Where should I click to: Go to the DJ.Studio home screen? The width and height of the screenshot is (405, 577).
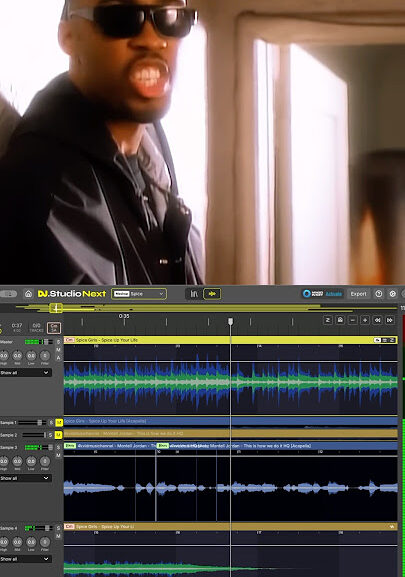point(28,294)
